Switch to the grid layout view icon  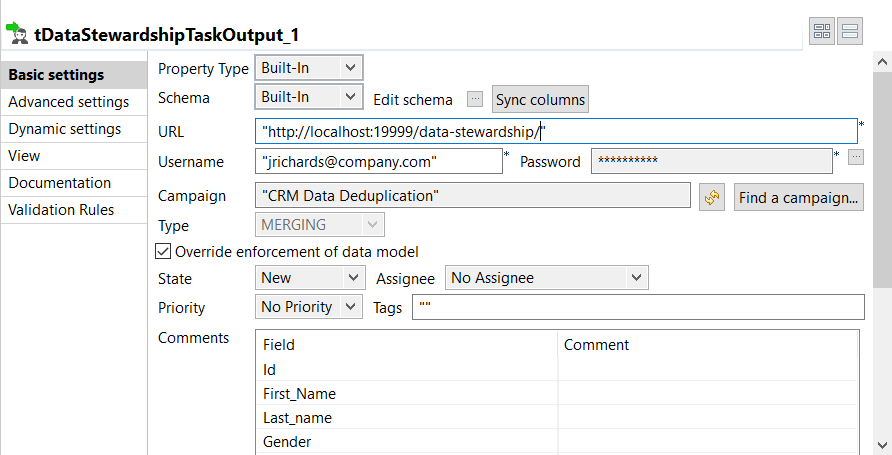(x=822, y=32)
